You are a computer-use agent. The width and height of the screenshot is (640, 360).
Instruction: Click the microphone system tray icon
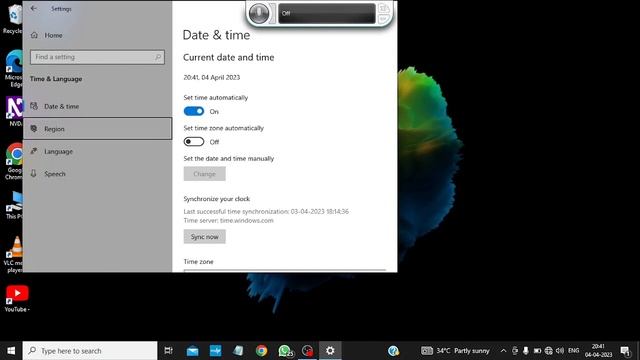tap(526, 351)
